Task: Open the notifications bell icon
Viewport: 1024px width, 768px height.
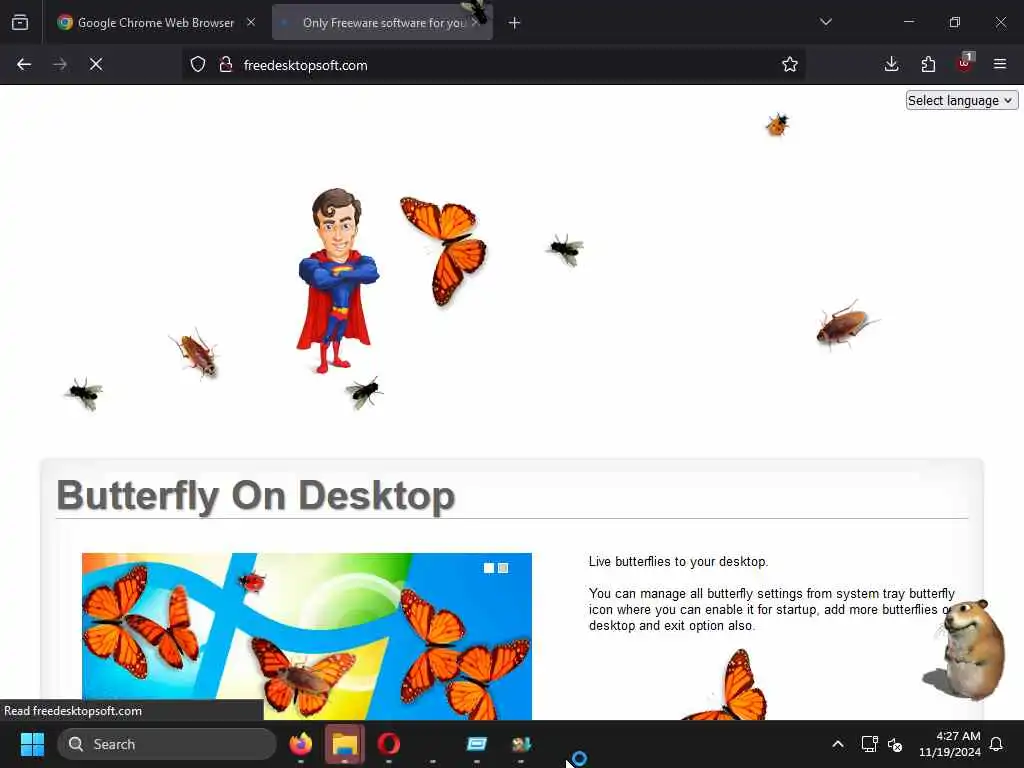Action: pyautogui.click(x=997, y=744)
